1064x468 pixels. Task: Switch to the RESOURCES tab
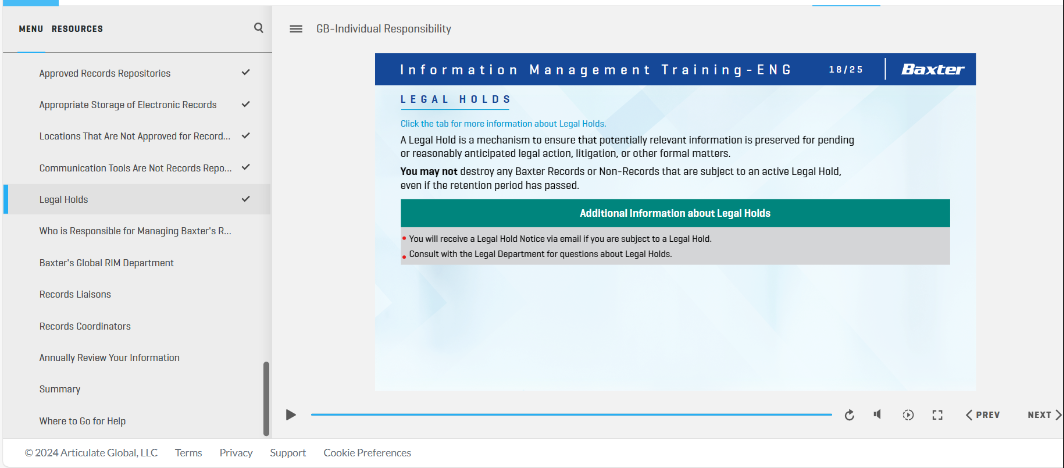point(77,29)
